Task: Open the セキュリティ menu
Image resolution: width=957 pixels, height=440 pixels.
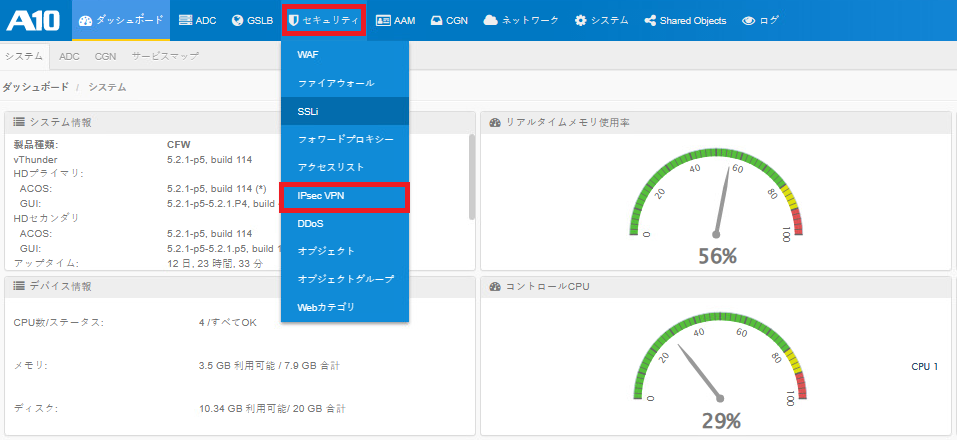Action: (323, 20)
